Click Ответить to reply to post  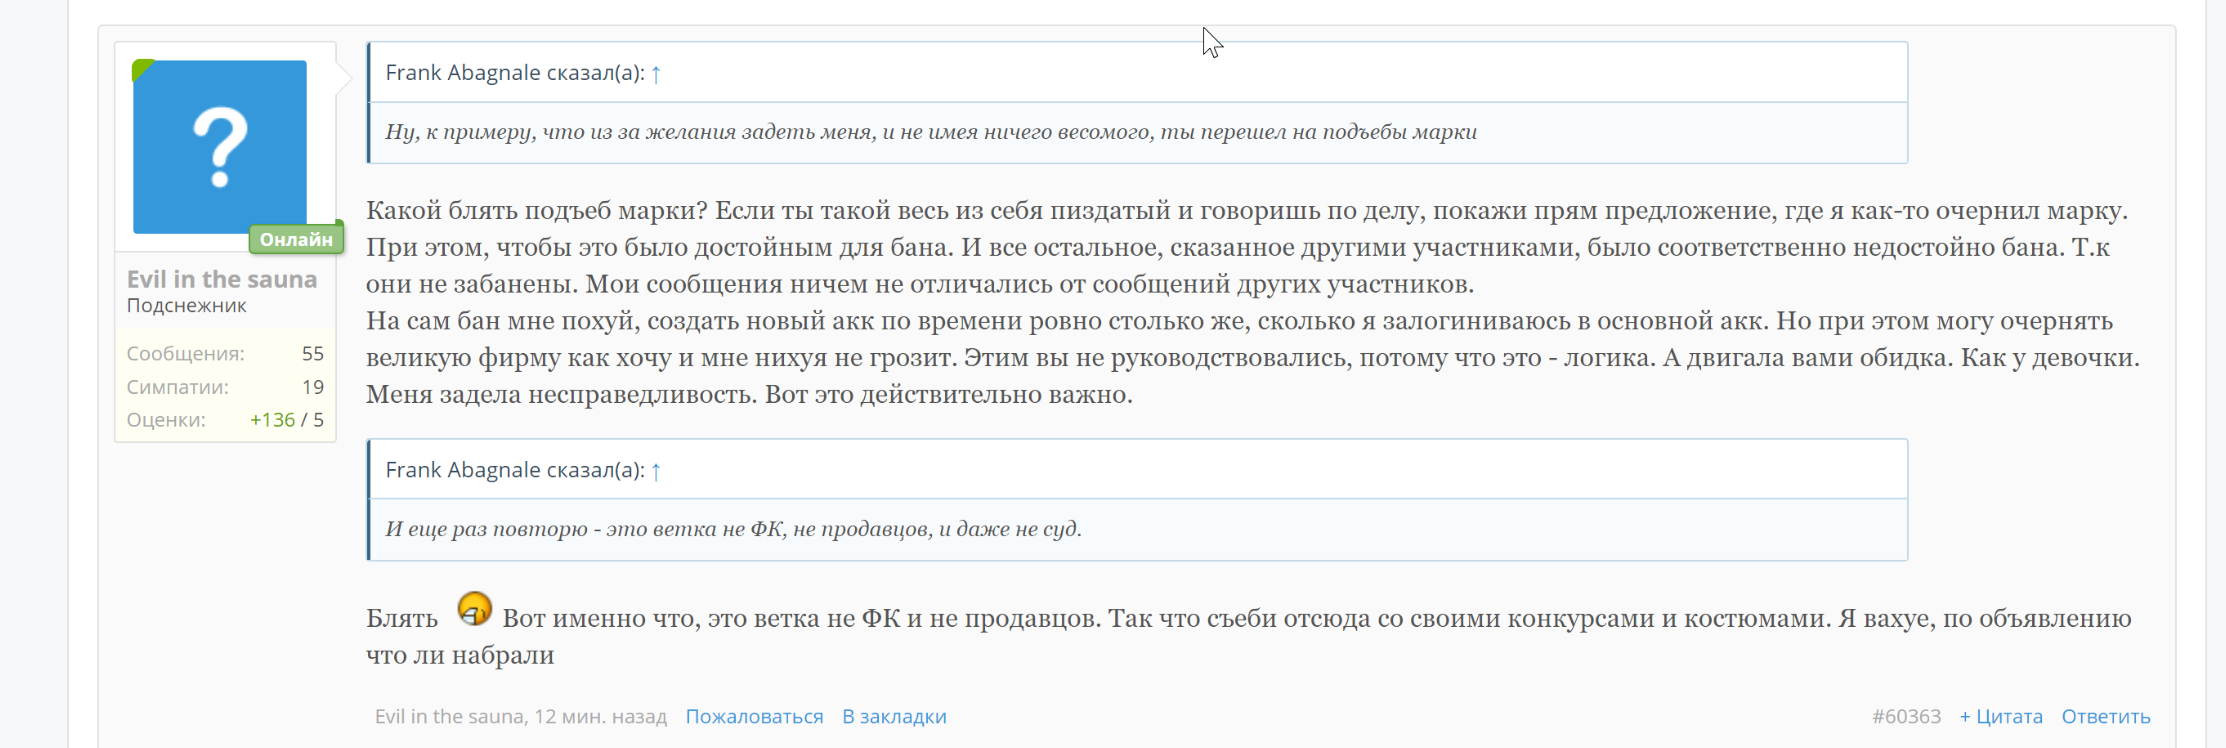pyautogui.click(x=2106, y=717)
